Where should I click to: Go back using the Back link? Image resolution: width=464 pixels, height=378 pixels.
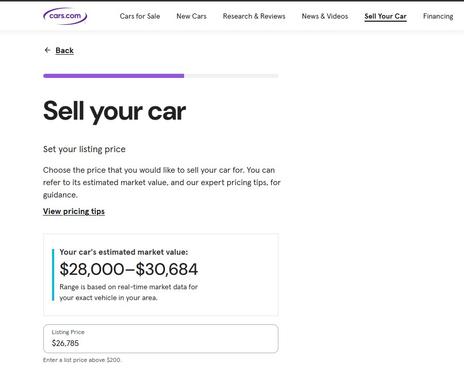tap(64, 50)
